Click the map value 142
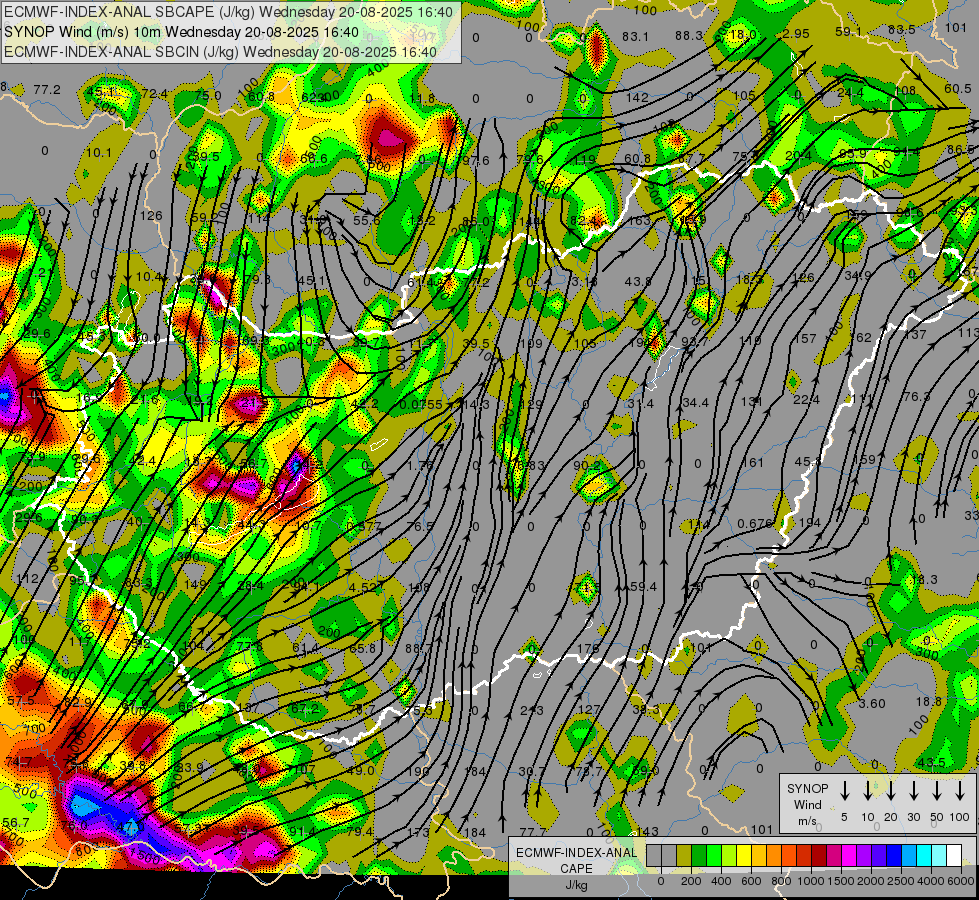Viewport: 979px width, 900px height. point(637,97)
